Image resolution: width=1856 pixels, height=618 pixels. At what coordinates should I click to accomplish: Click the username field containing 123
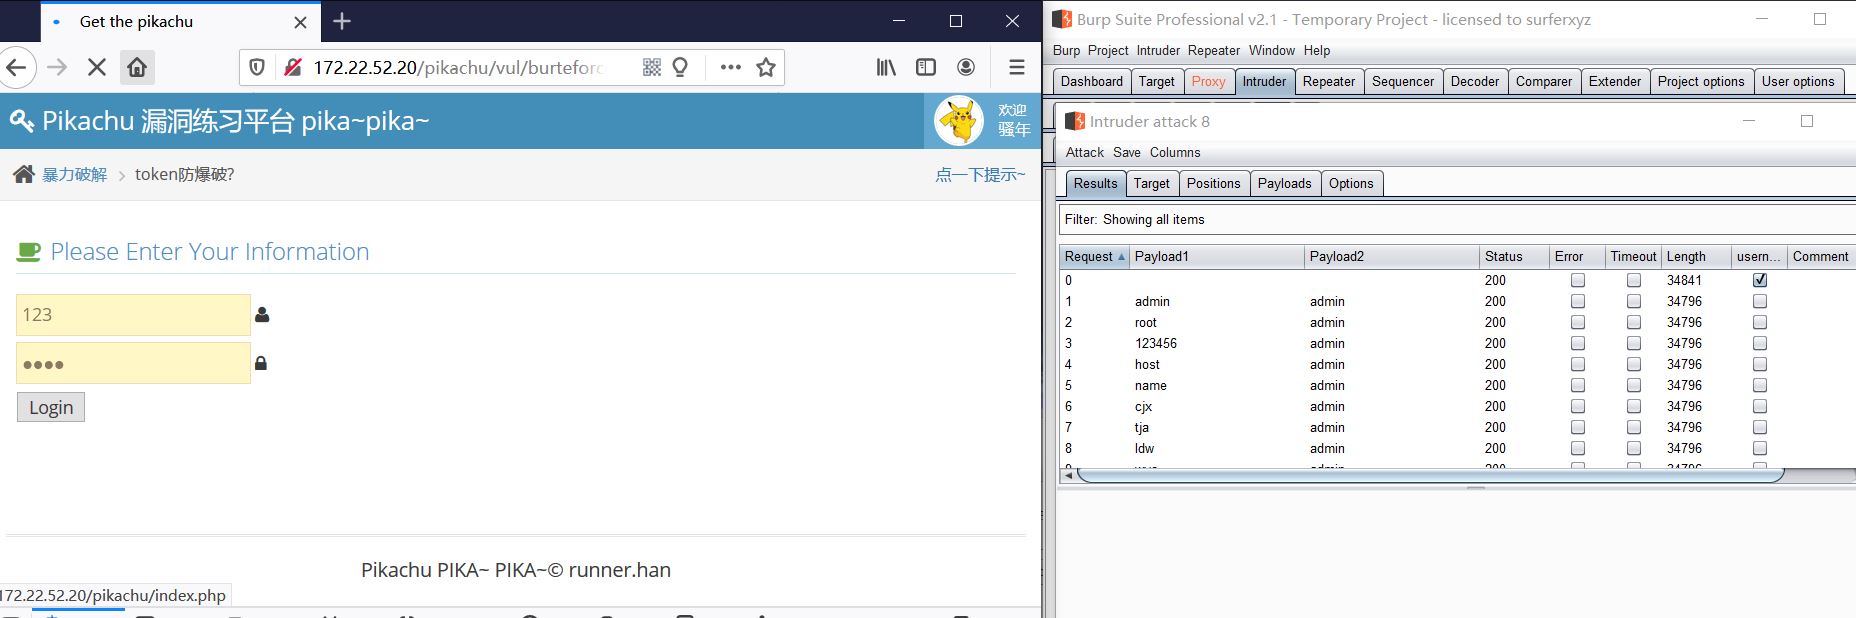(133, 314)
